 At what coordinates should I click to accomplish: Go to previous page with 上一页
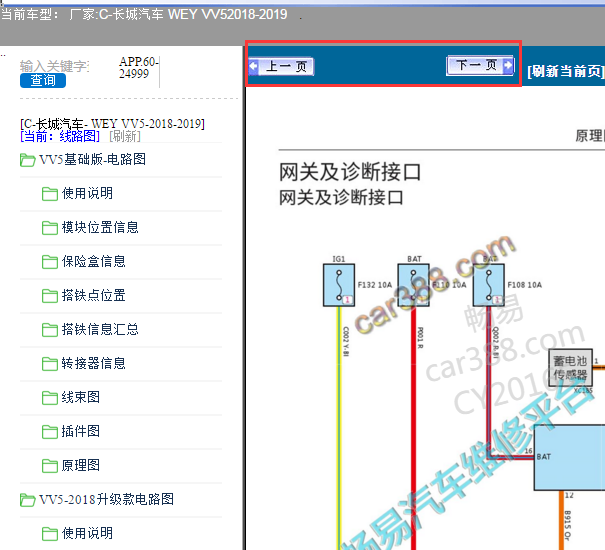pos(282,66)
